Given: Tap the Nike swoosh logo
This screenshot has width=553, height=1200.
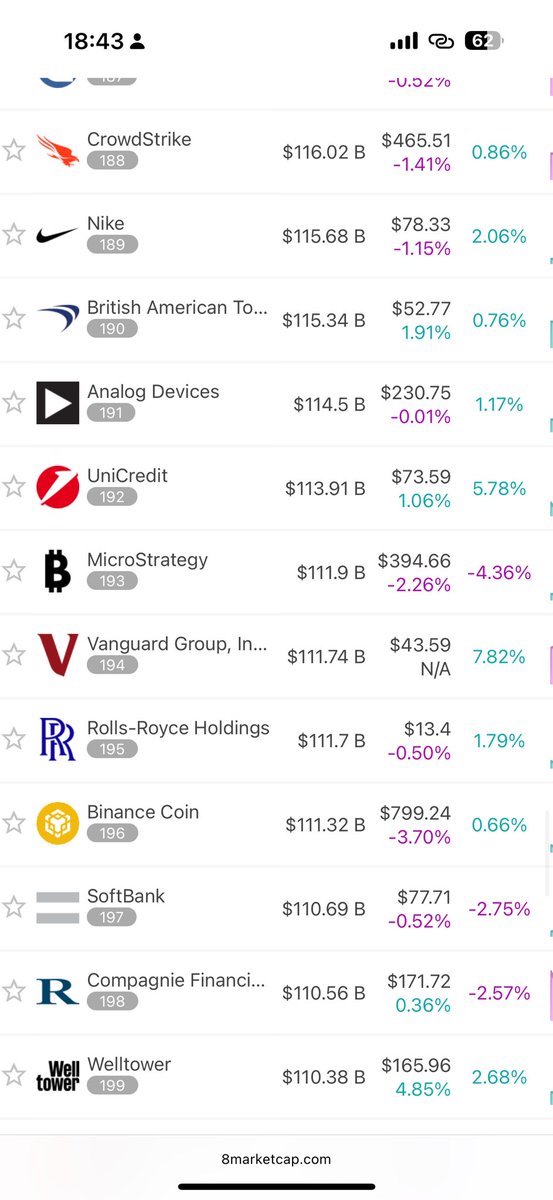Looking at the screenshot, I should coord(57,235).
